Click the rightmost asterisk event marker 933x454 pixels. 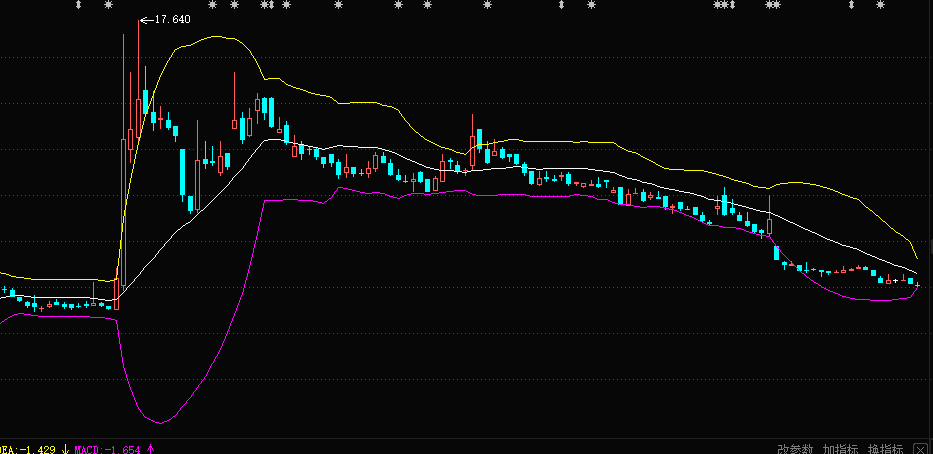pyautogui.click(x=880, y=5)
